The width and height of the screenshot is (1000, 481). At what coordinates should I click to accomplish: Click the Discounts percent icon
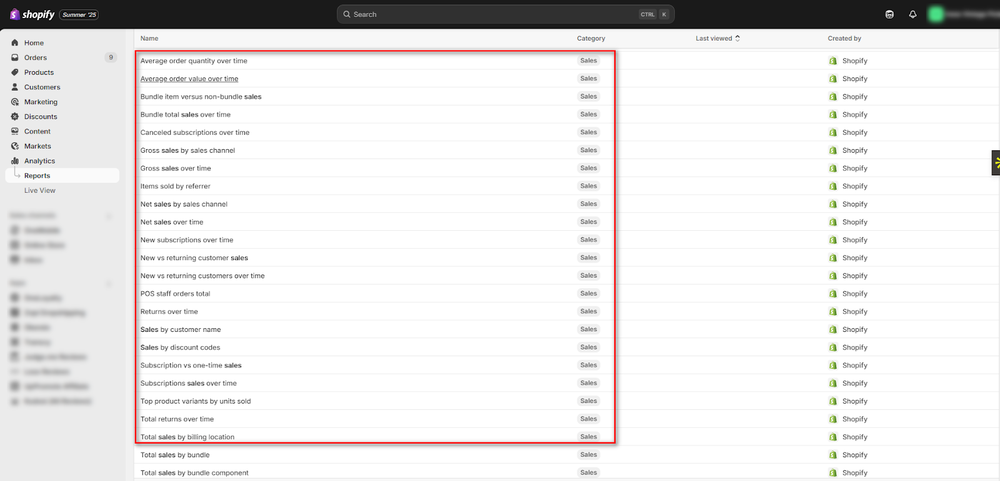click(15, 117)
